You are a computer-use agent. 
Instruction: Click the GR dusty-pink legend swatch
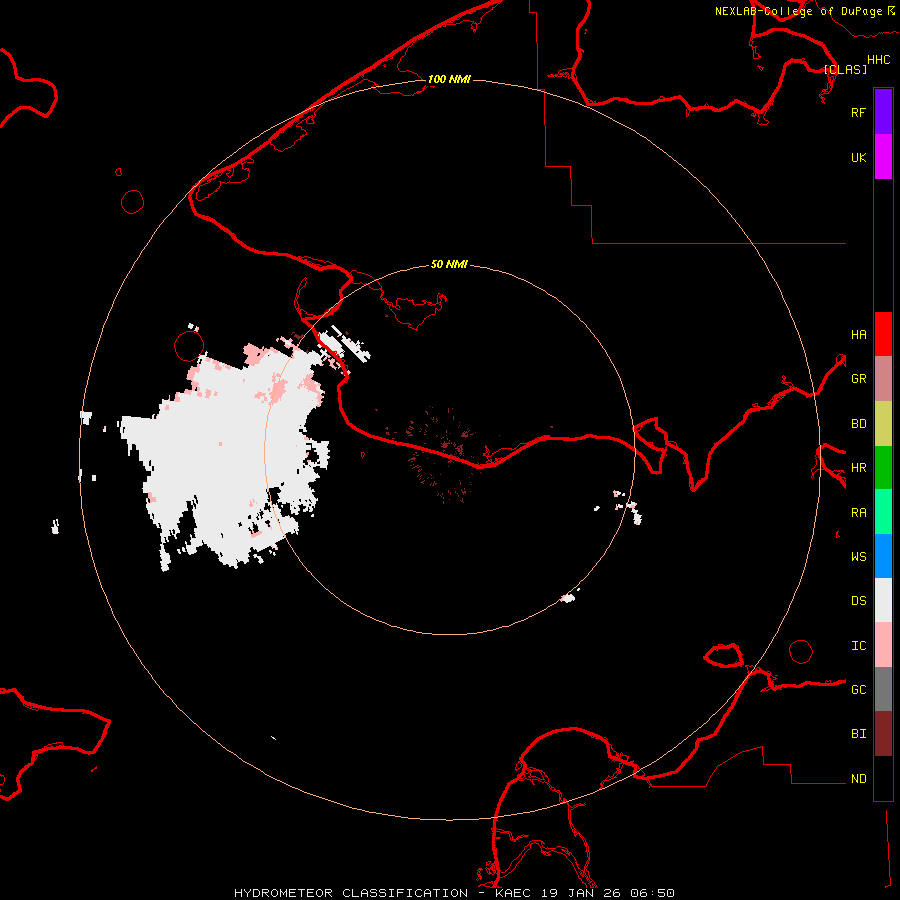[x=883, y=379]
